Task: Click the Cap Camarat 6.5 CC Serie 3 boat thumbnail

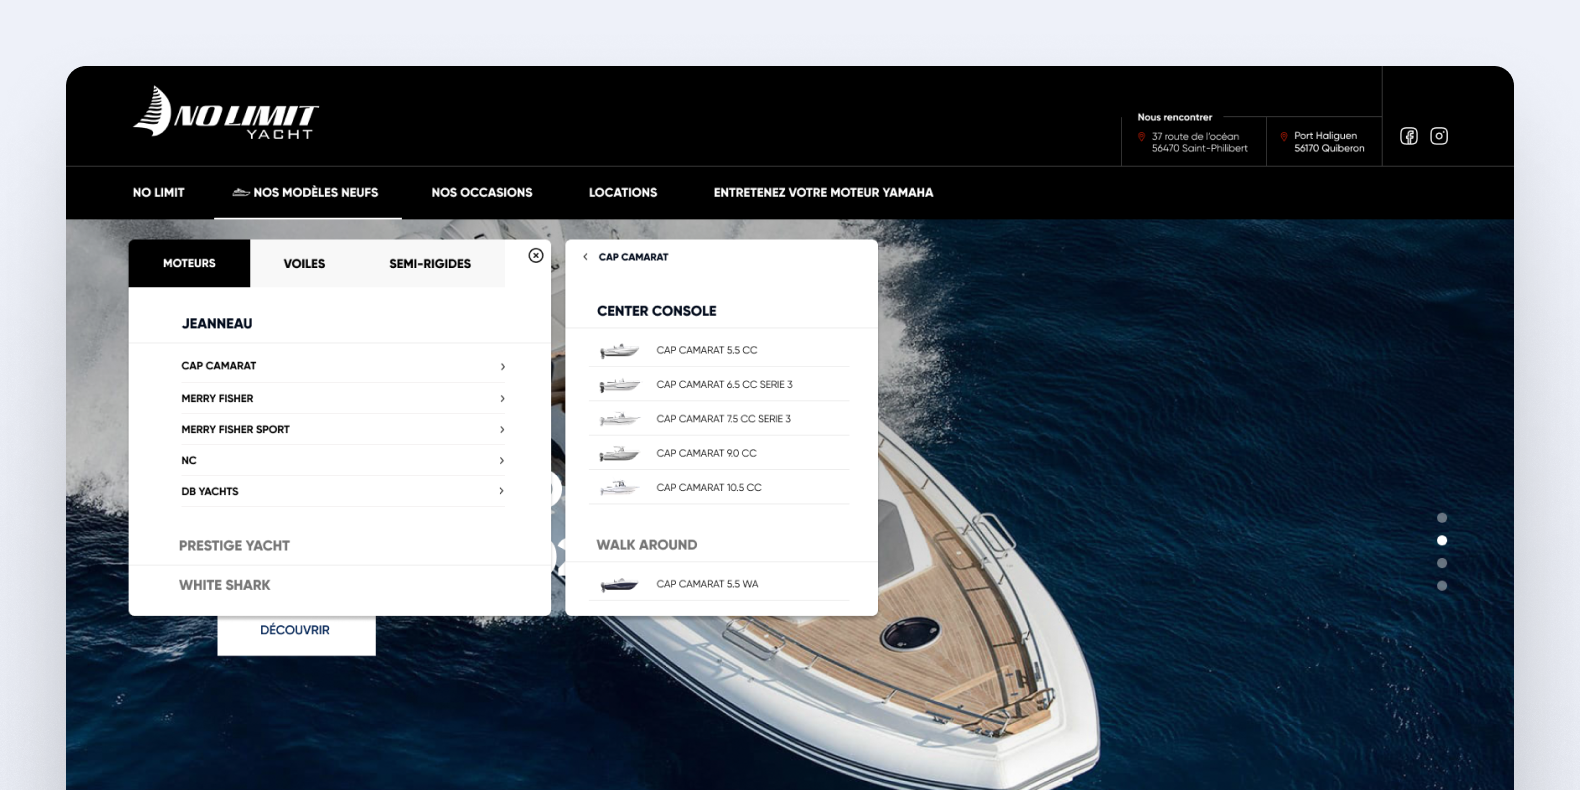Action: (x=619, y=385)
